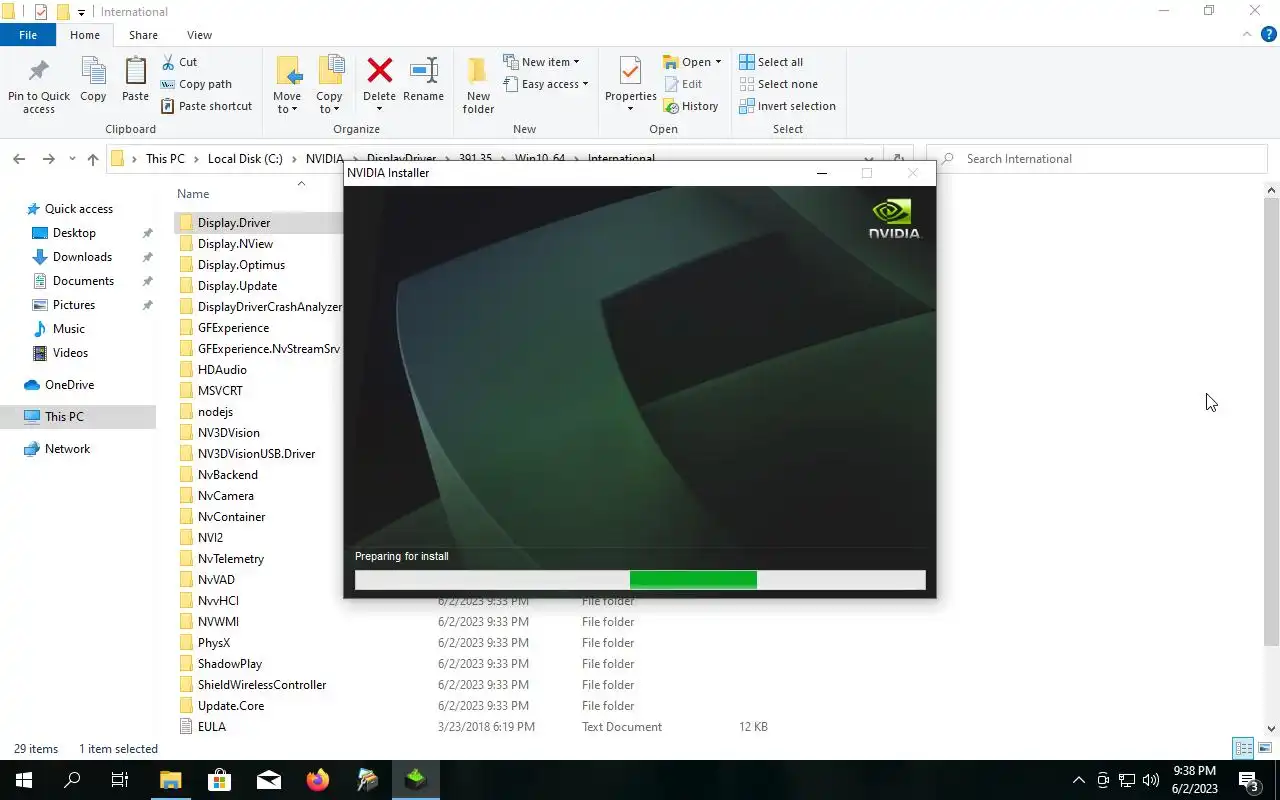1280x800 pixels.
Task: Click This PC in address bar
Action: (x=165, y=159)
